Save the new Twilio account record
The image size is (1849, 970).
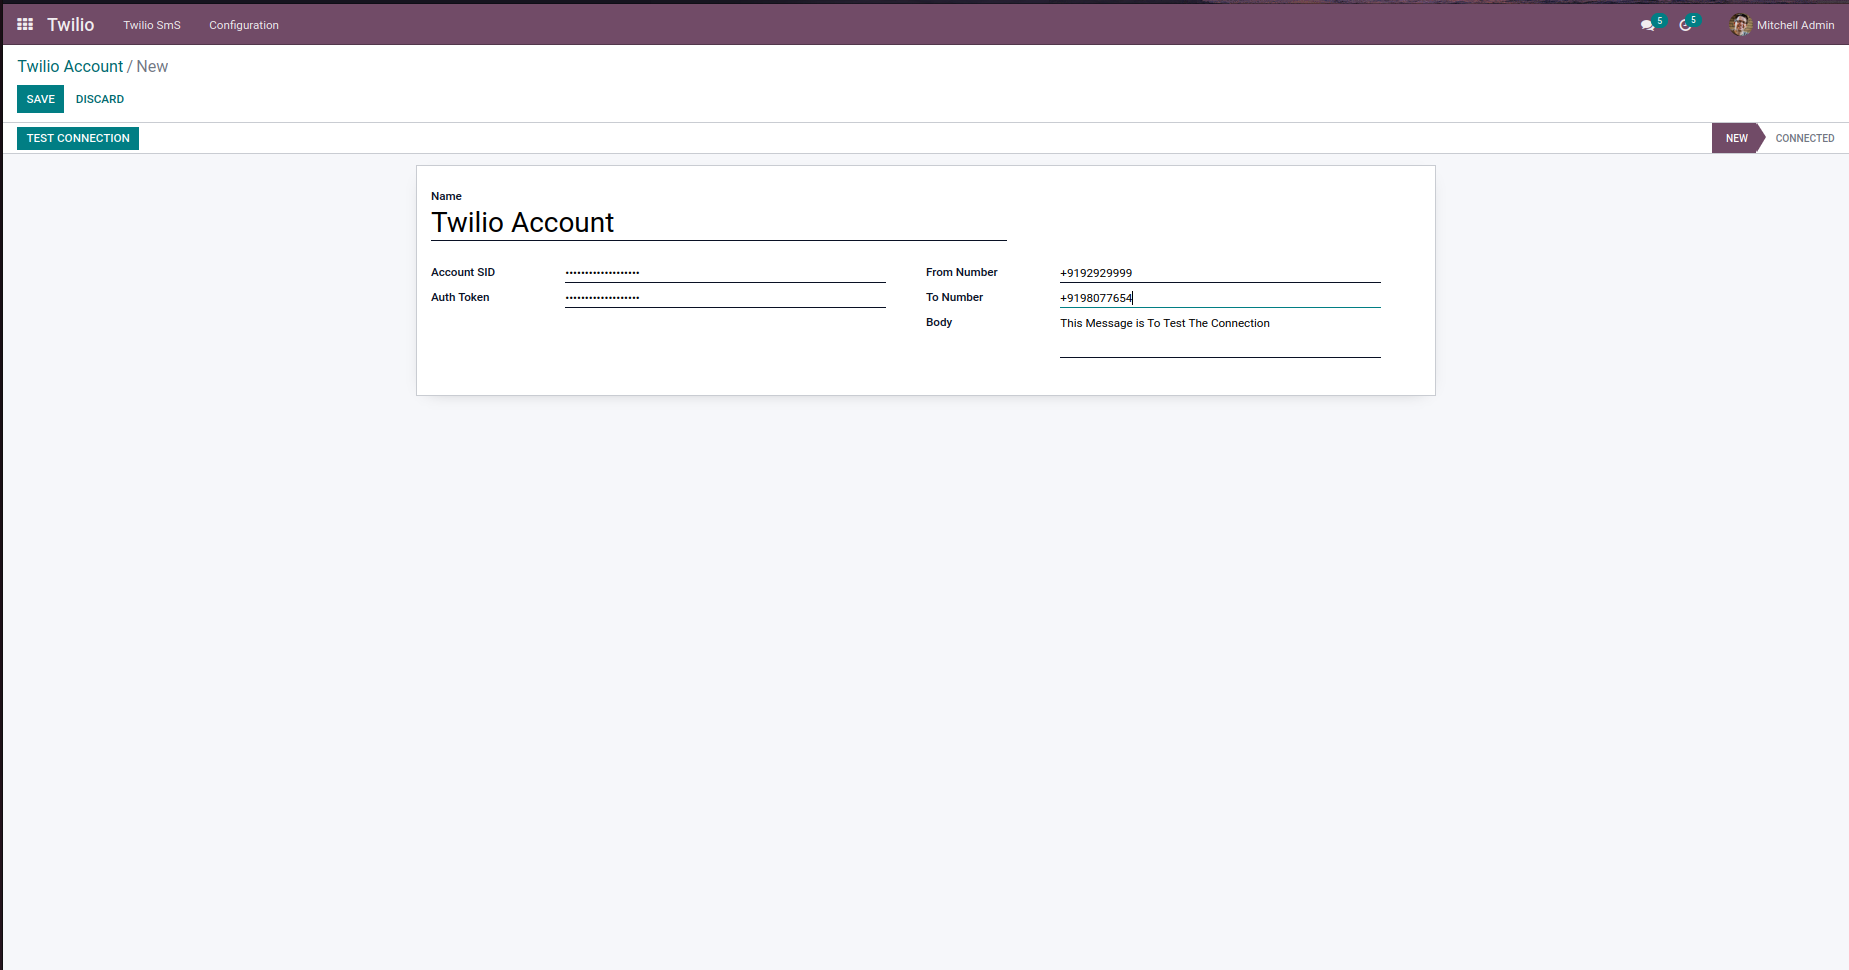click(41, 99)
